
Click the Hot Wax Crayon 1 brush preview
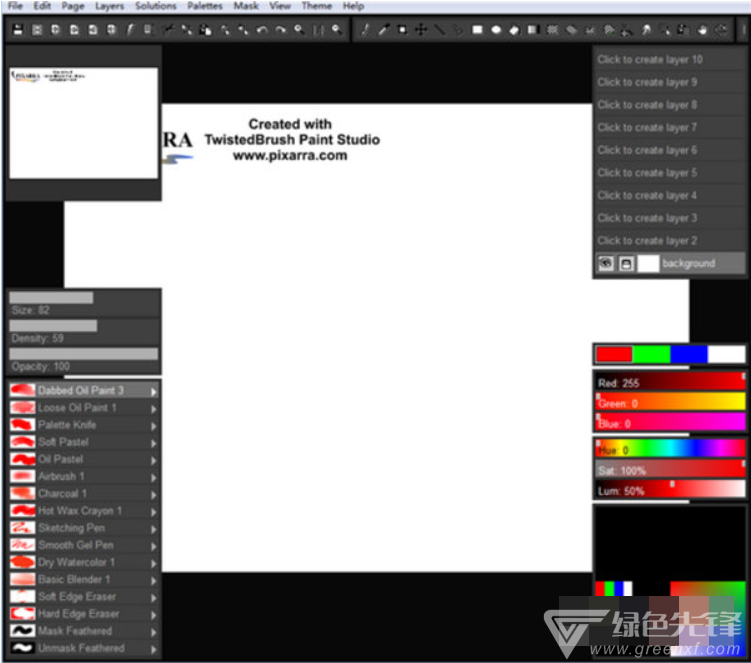[23, 511]
